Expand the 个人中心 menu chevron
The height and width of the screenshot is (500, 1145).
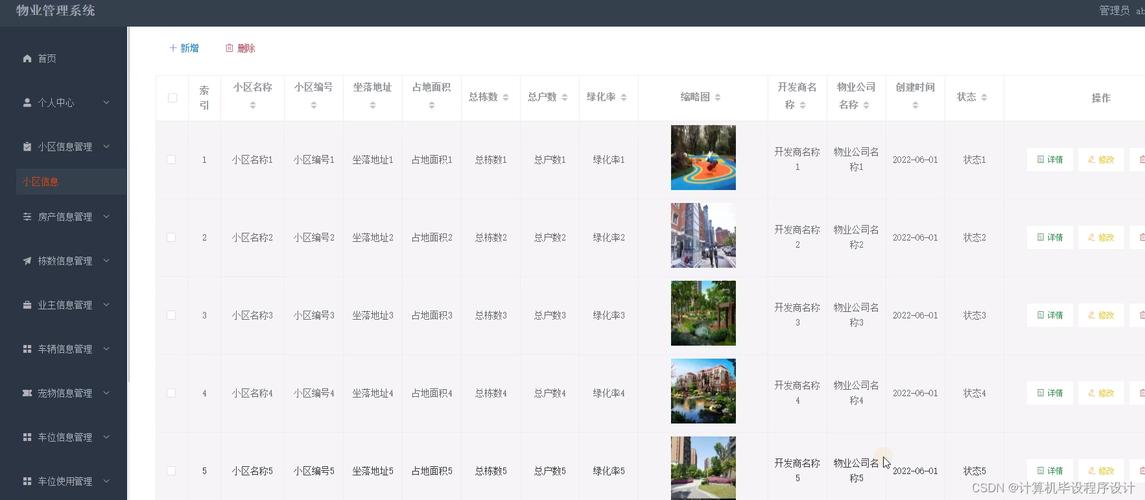click(106, 103)
